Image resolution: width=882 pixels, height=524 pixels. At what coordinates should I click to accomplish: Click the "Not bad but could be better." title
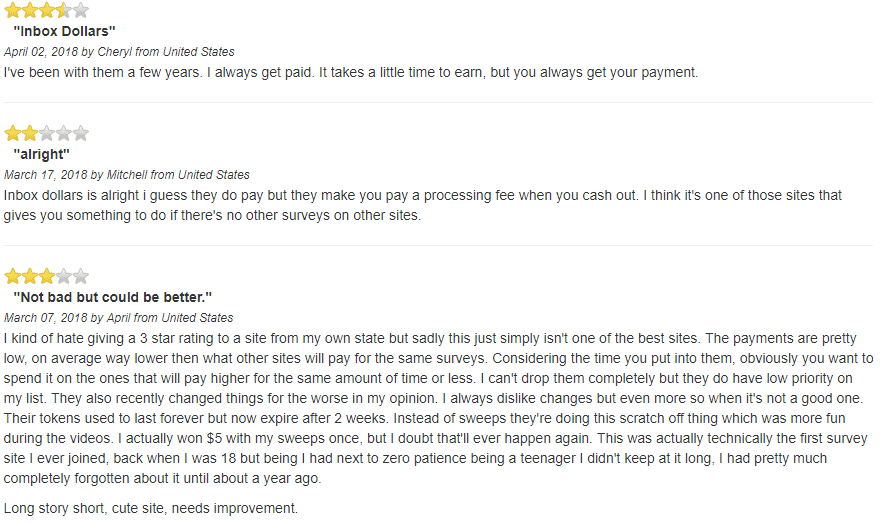(x=112, y=297)
